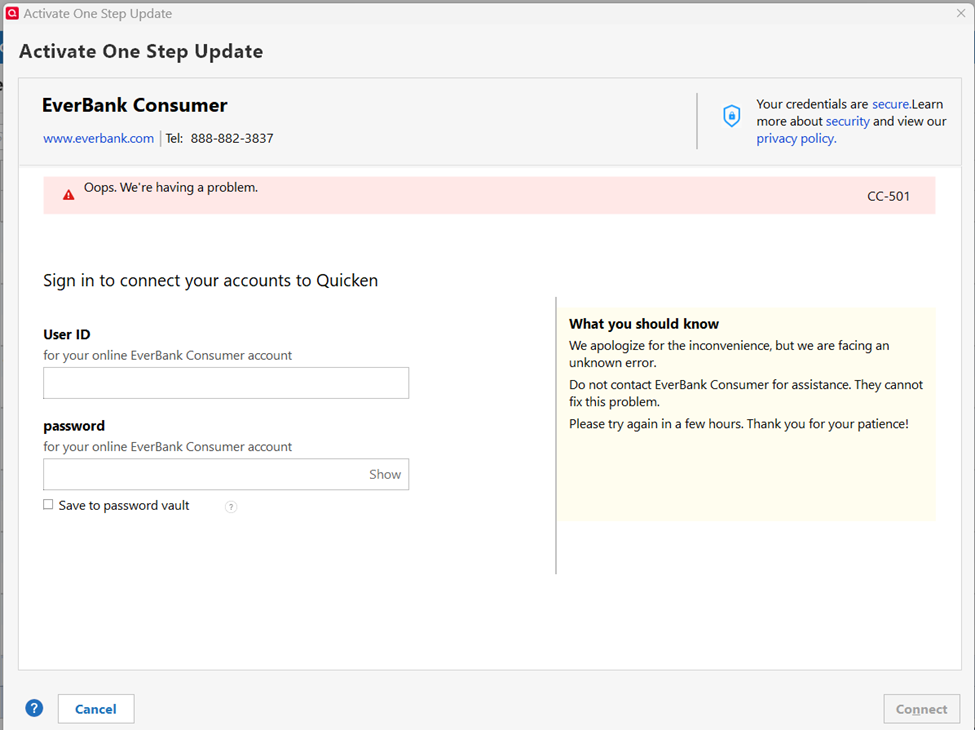Open the www.everbank.com link
The height and width of the screenshot is (730, 975).
pyautogui.click(x=98, y=139)
